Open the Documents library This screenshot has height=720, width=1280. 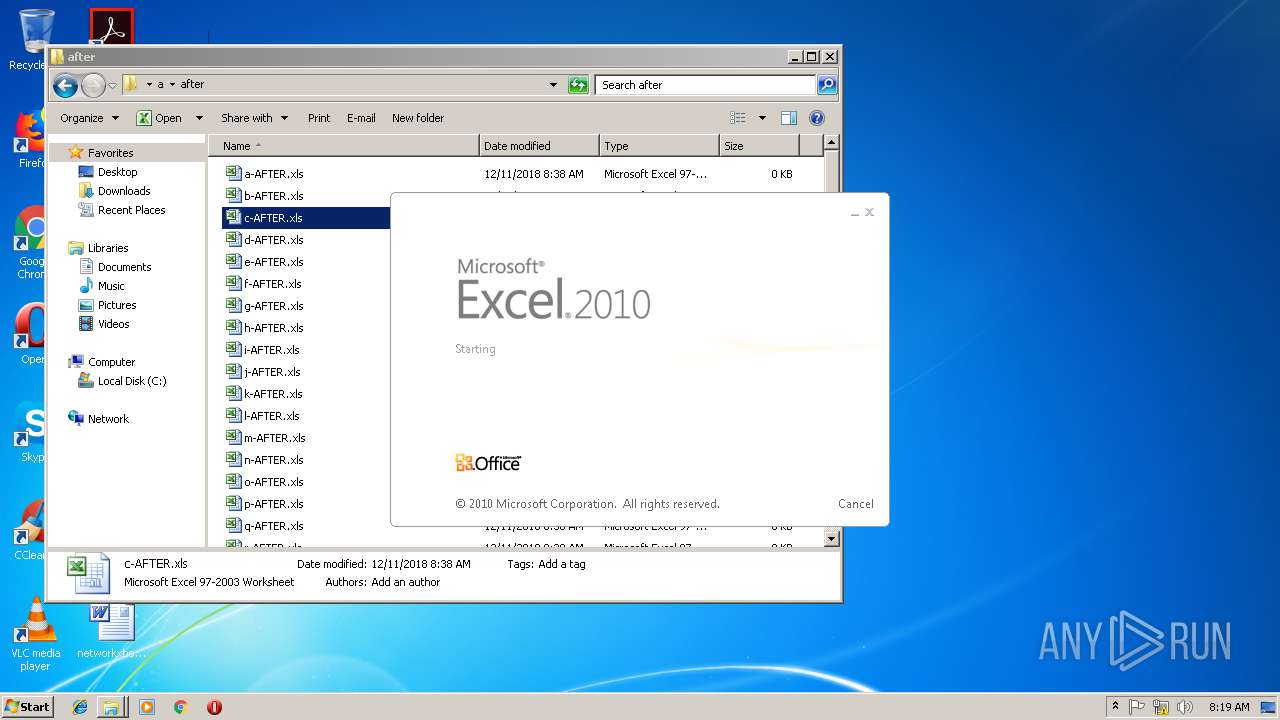click(124, 267)
